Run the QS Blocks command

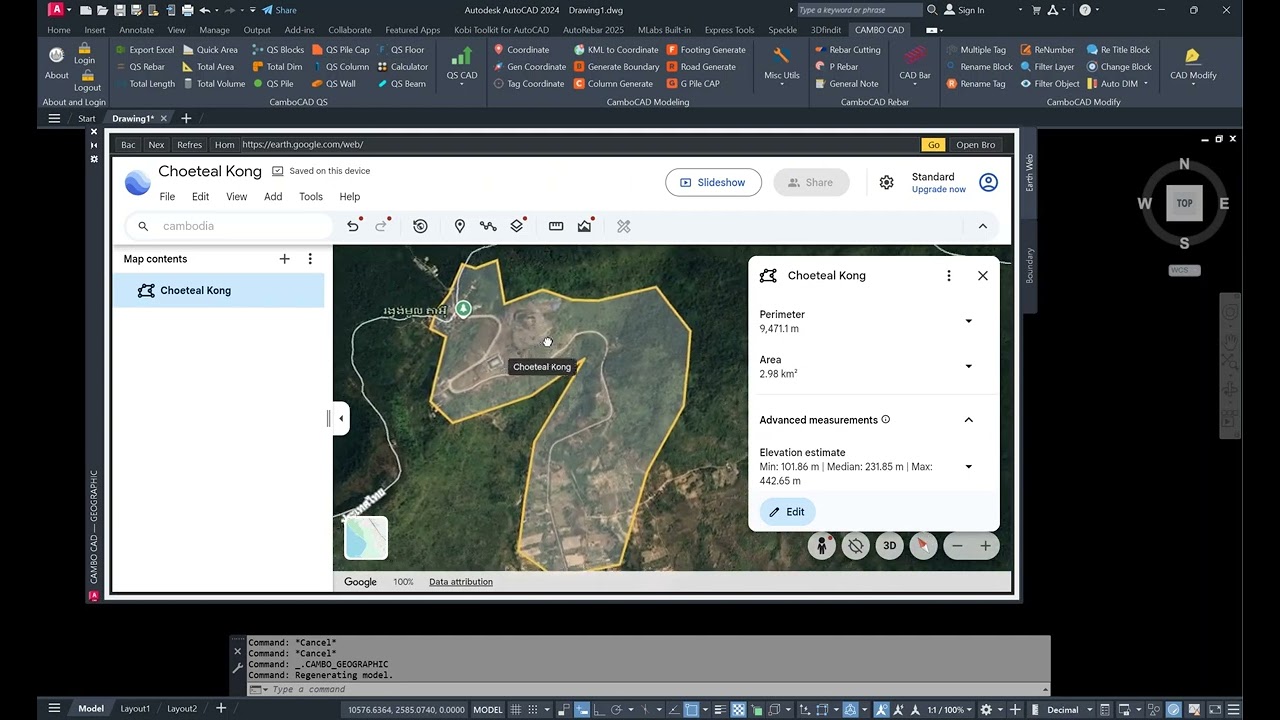(277, 49)
